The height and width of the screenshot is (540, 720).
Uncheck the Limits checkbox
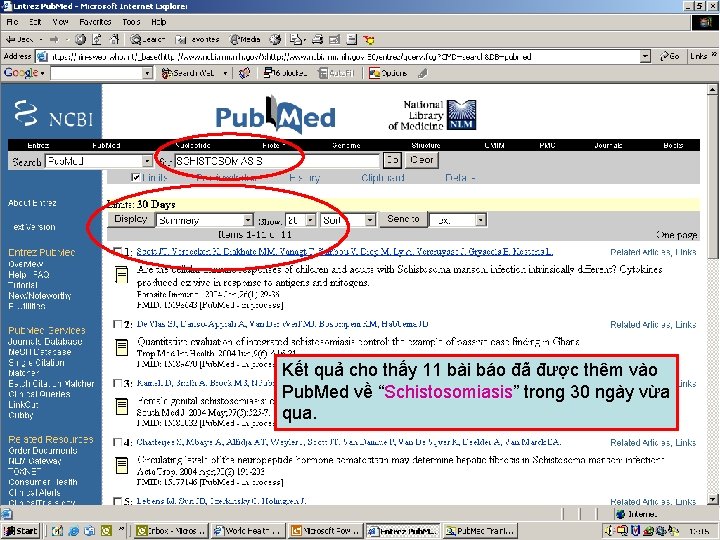(x=135, y=177)
